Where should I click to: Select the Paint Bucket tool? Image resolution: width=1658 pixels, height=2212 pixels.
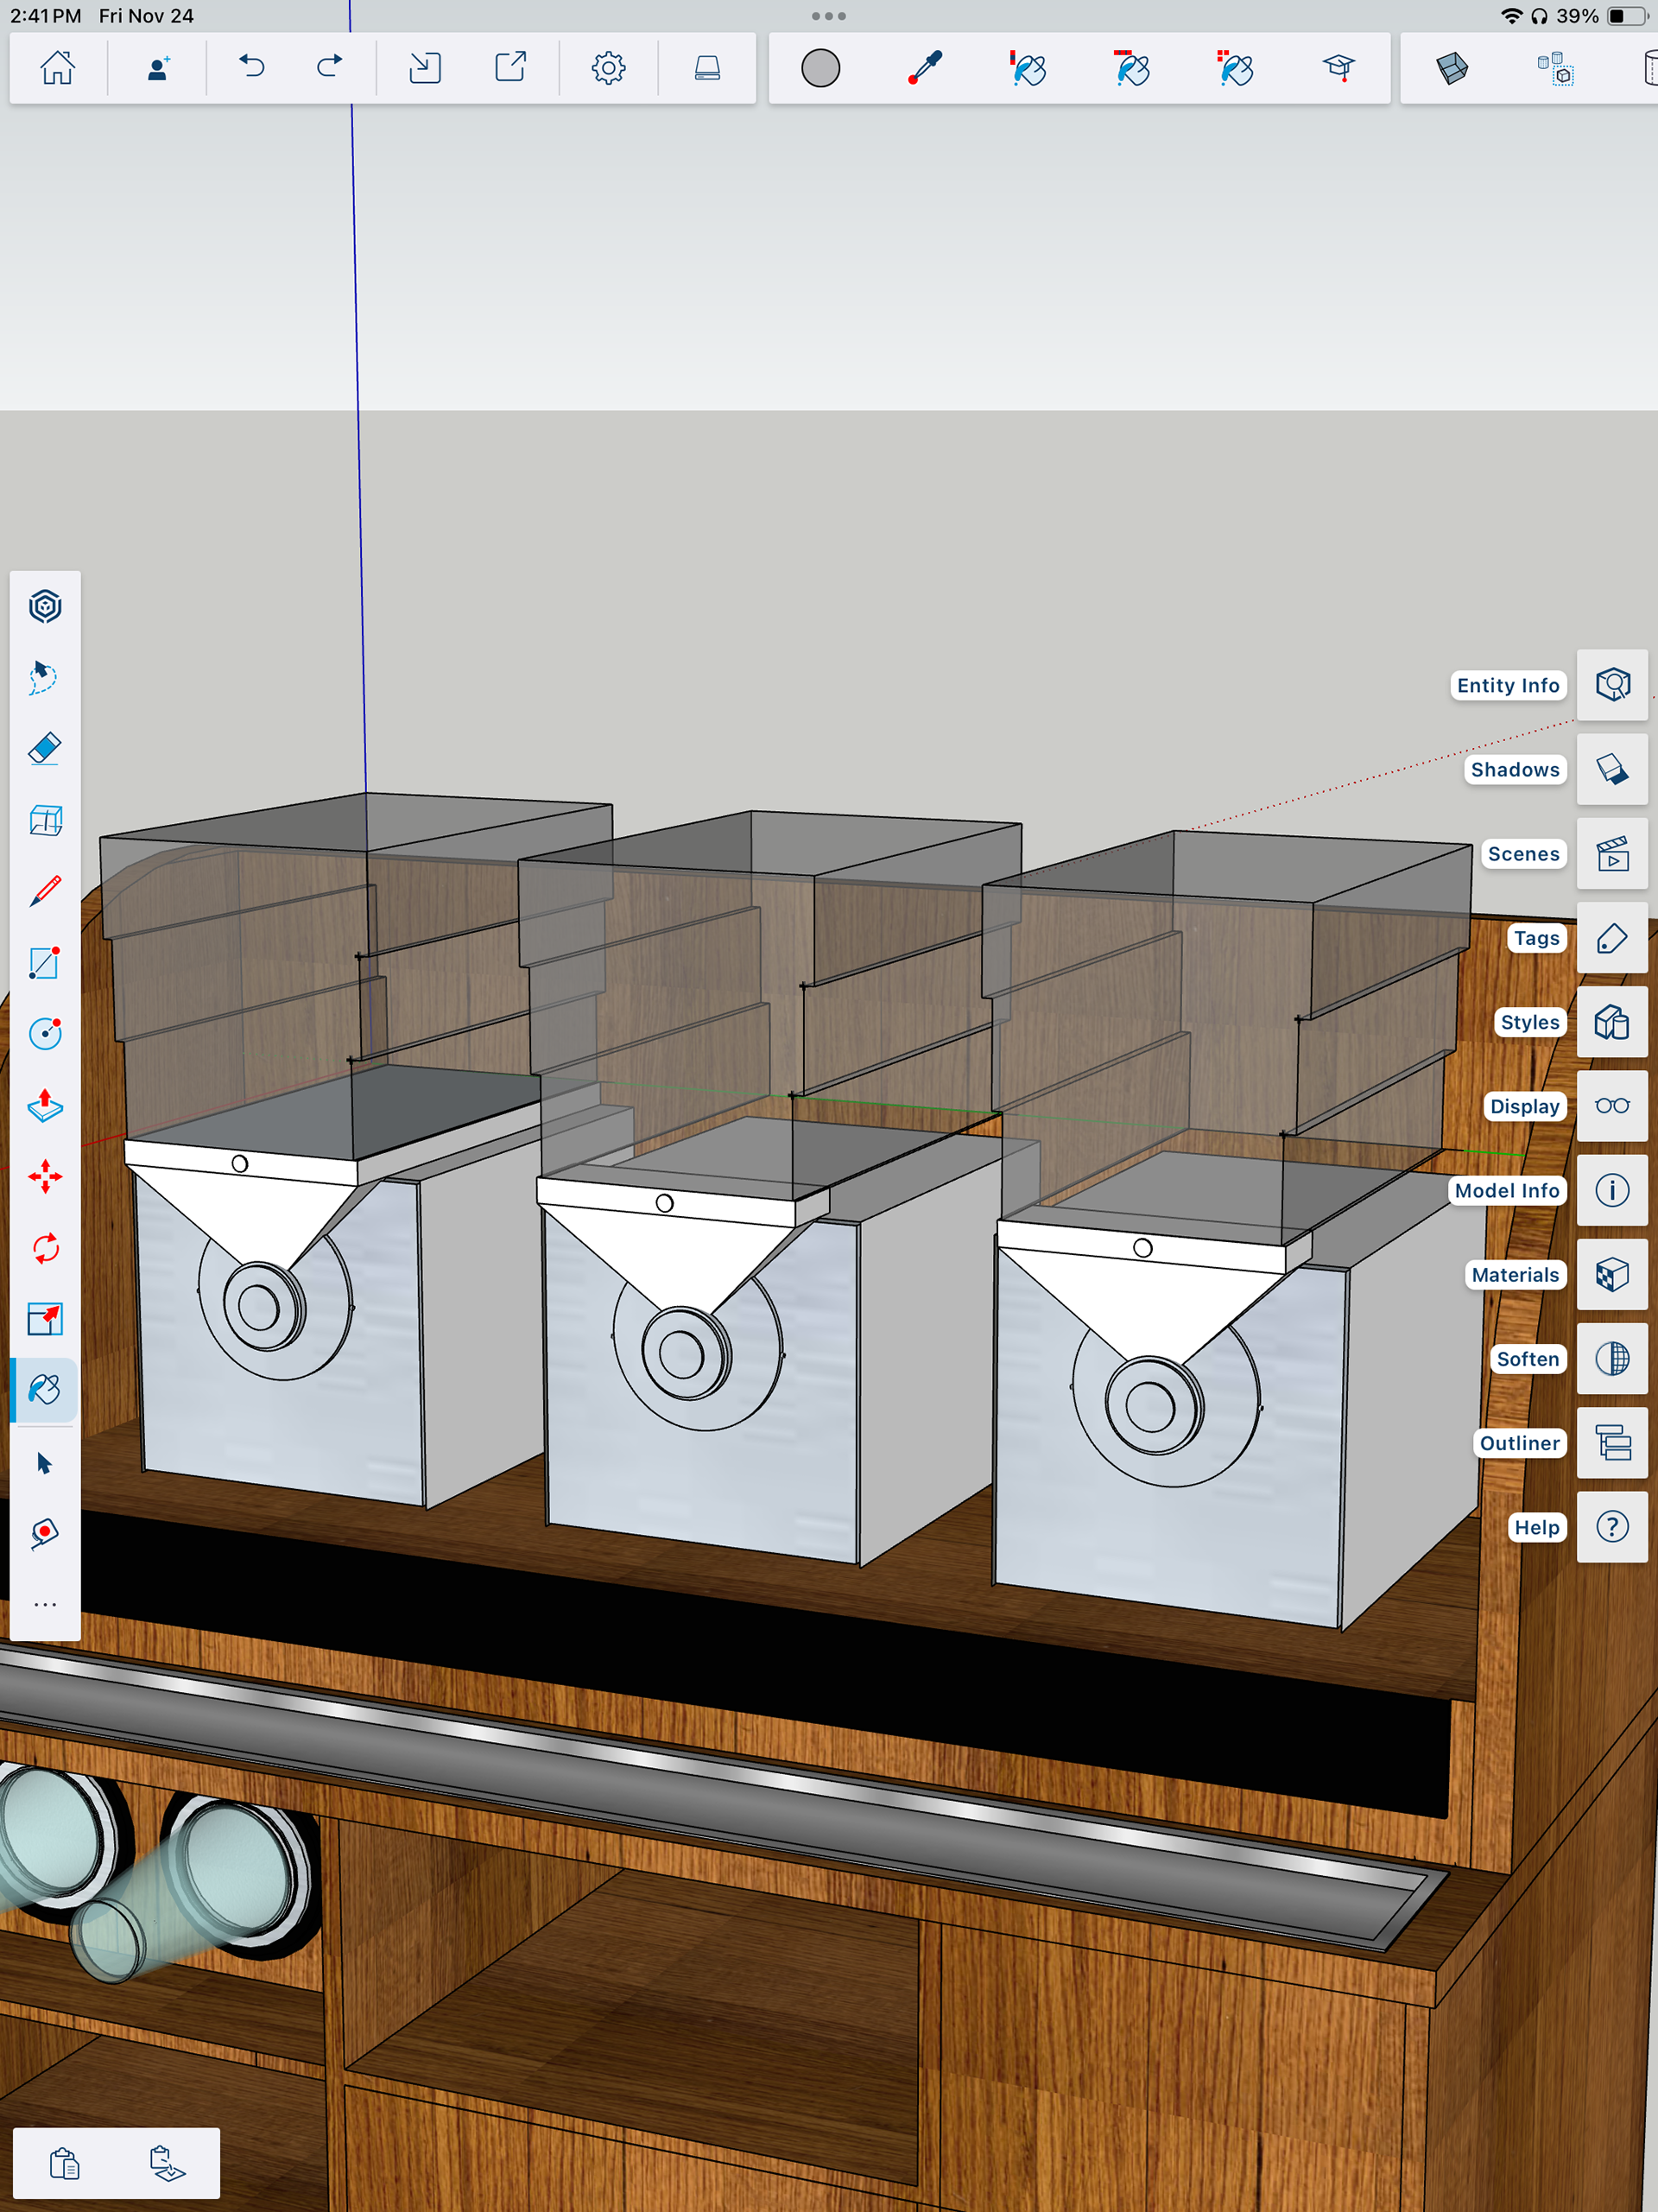point(45,1390)
